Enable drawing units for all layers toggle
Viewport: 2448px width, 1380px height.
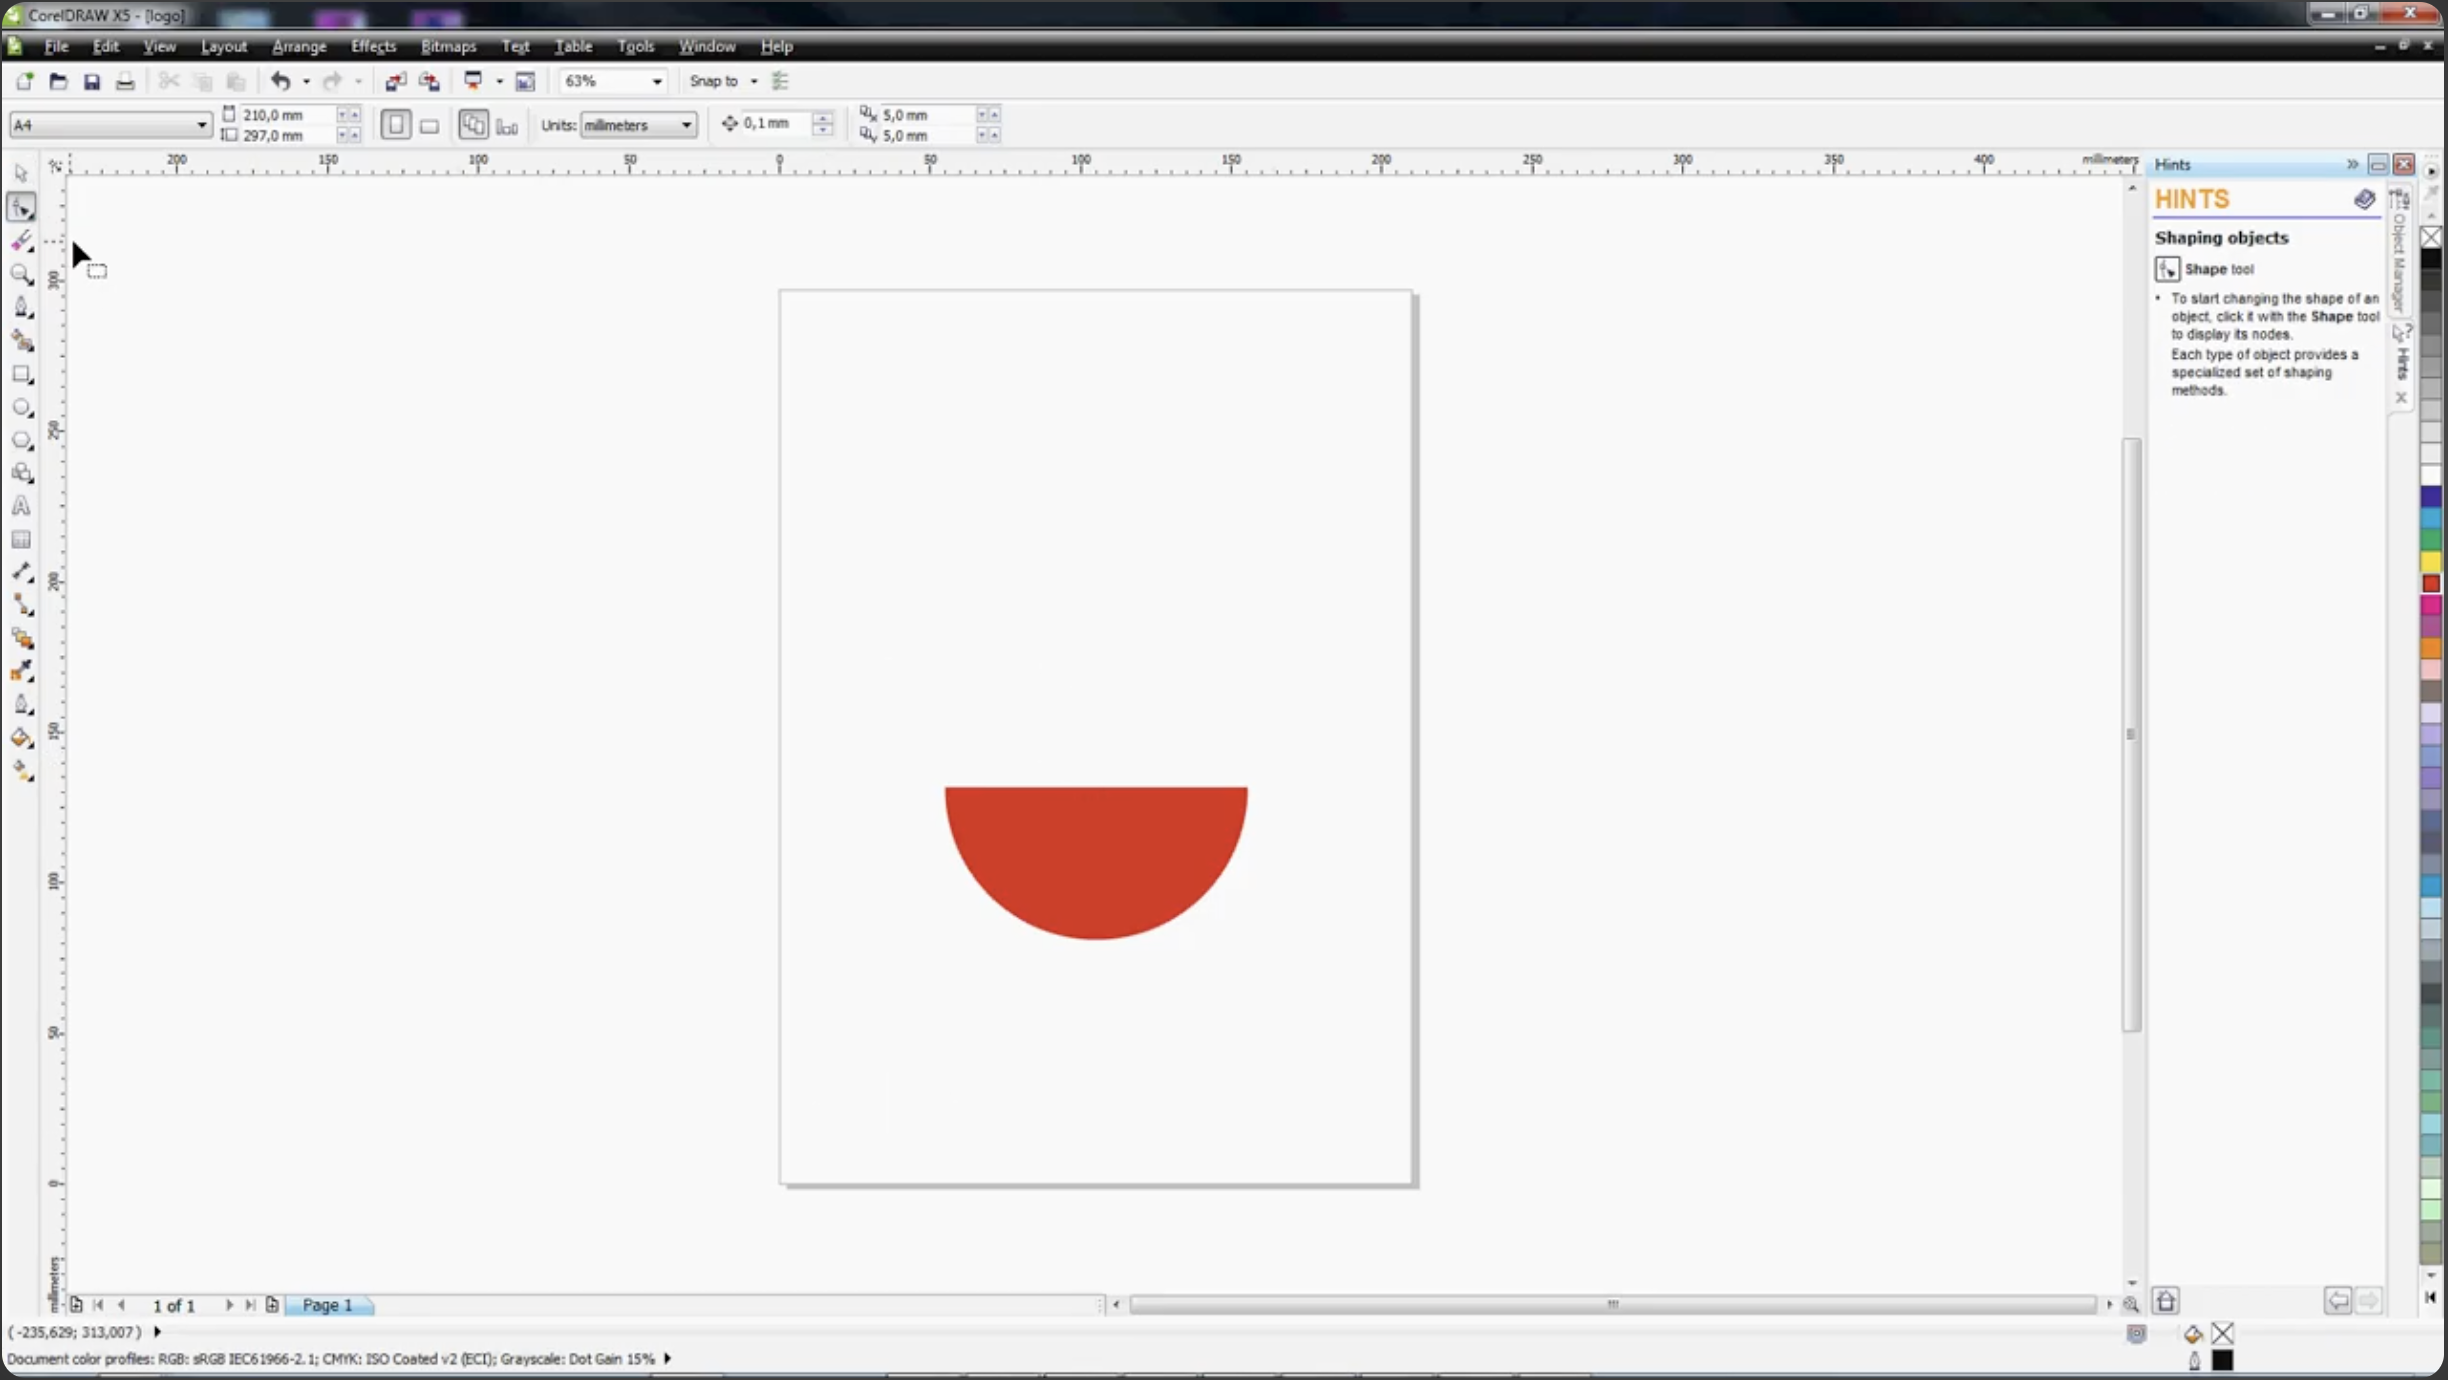coord(472,124)
